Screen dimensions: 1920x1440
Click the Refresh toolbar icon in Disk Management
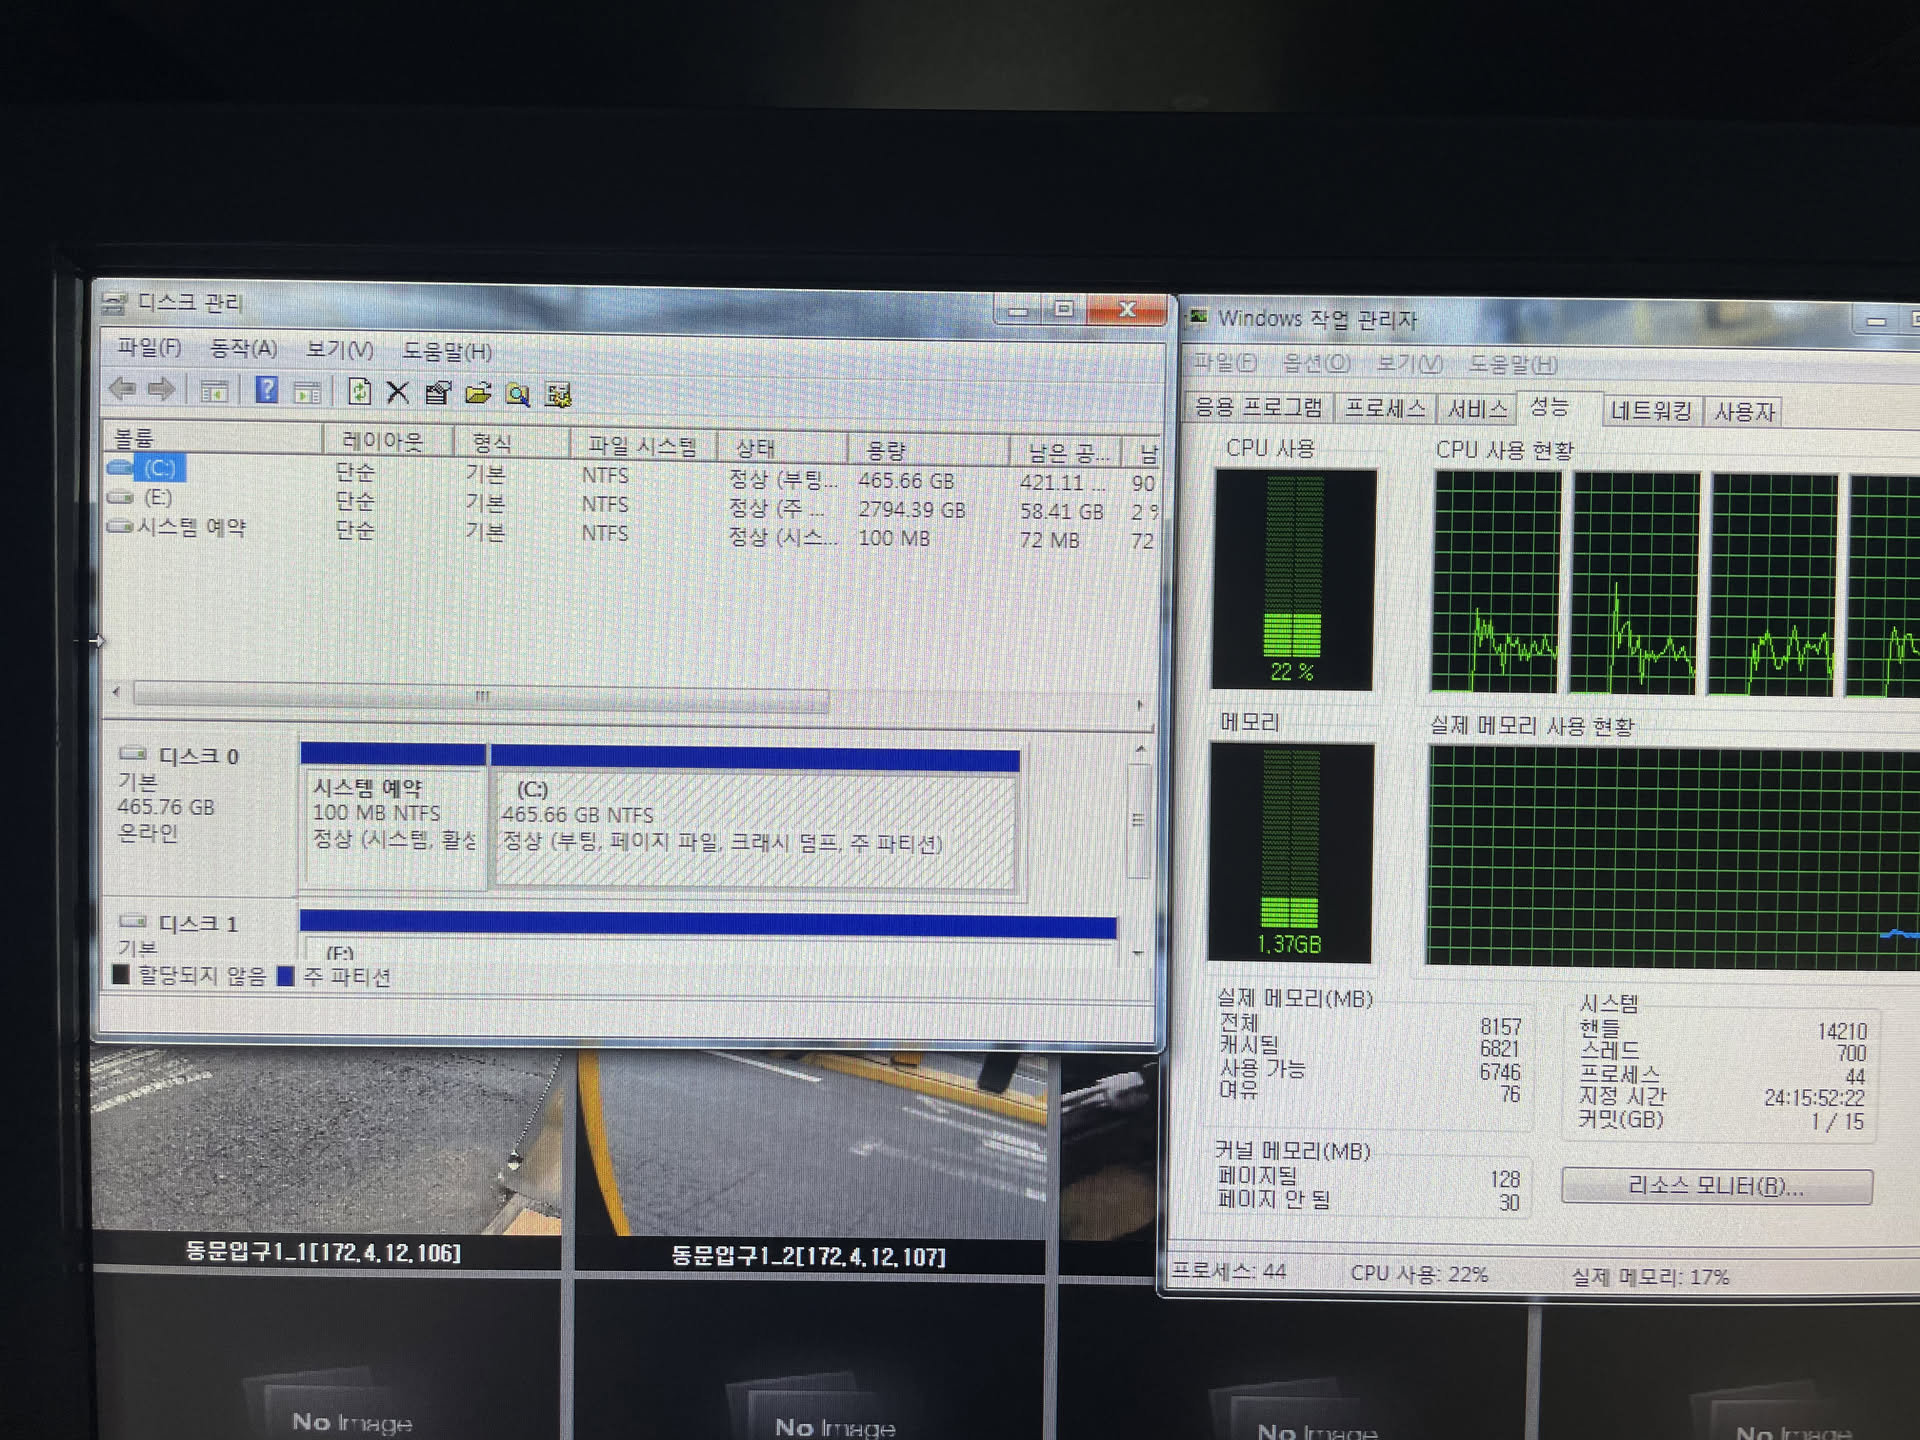(359, 392)
